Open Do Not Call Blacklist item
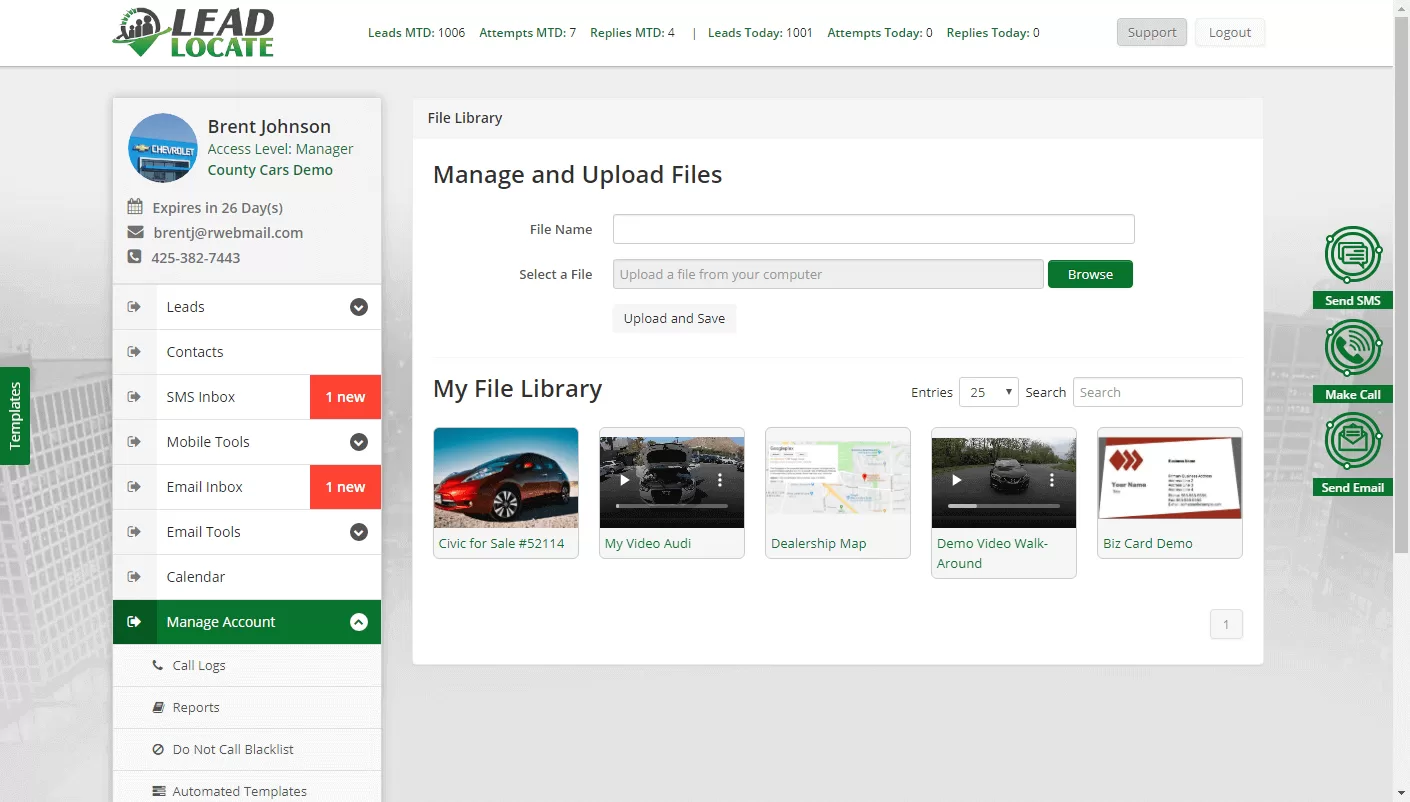 point(247,749)
